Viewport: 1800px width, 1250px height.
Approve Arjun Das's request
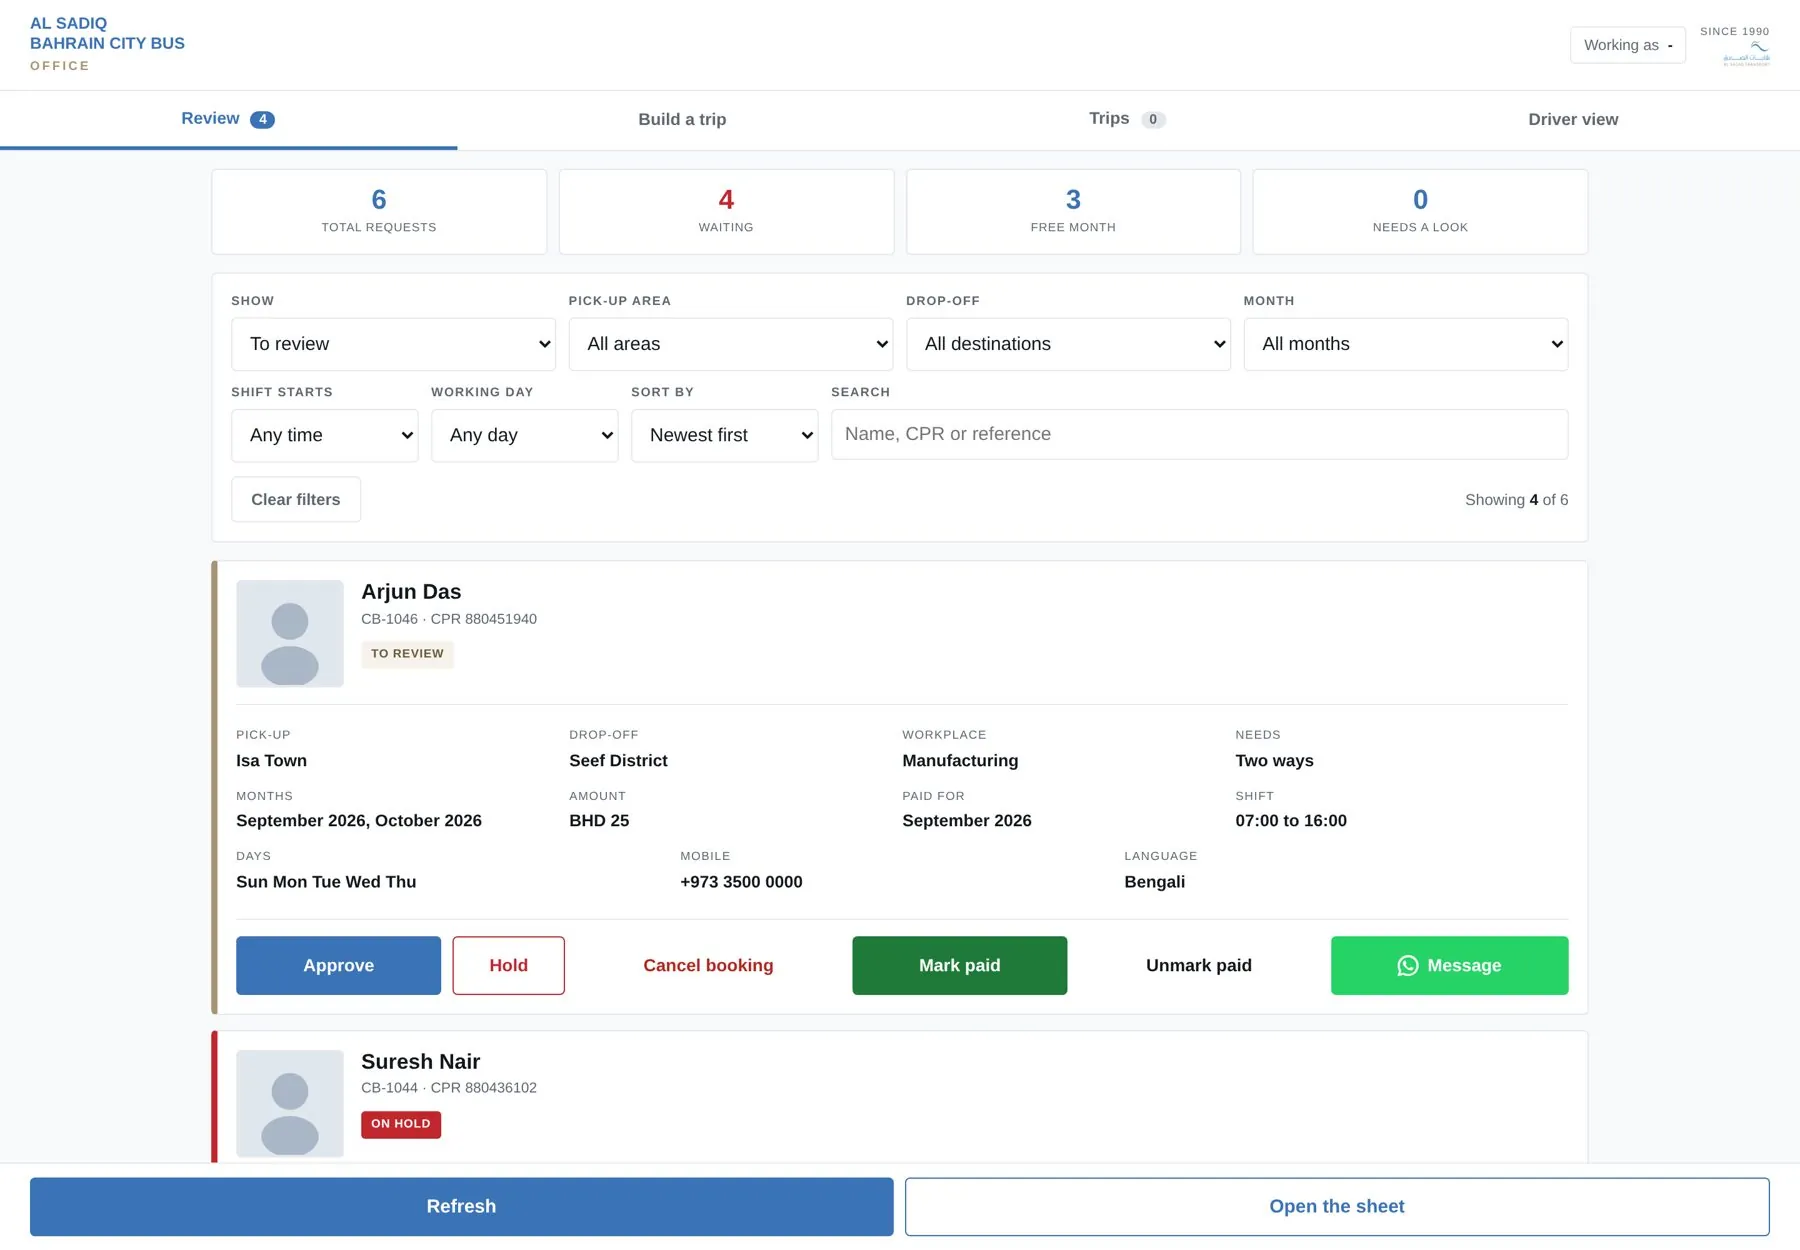point(338,965)
